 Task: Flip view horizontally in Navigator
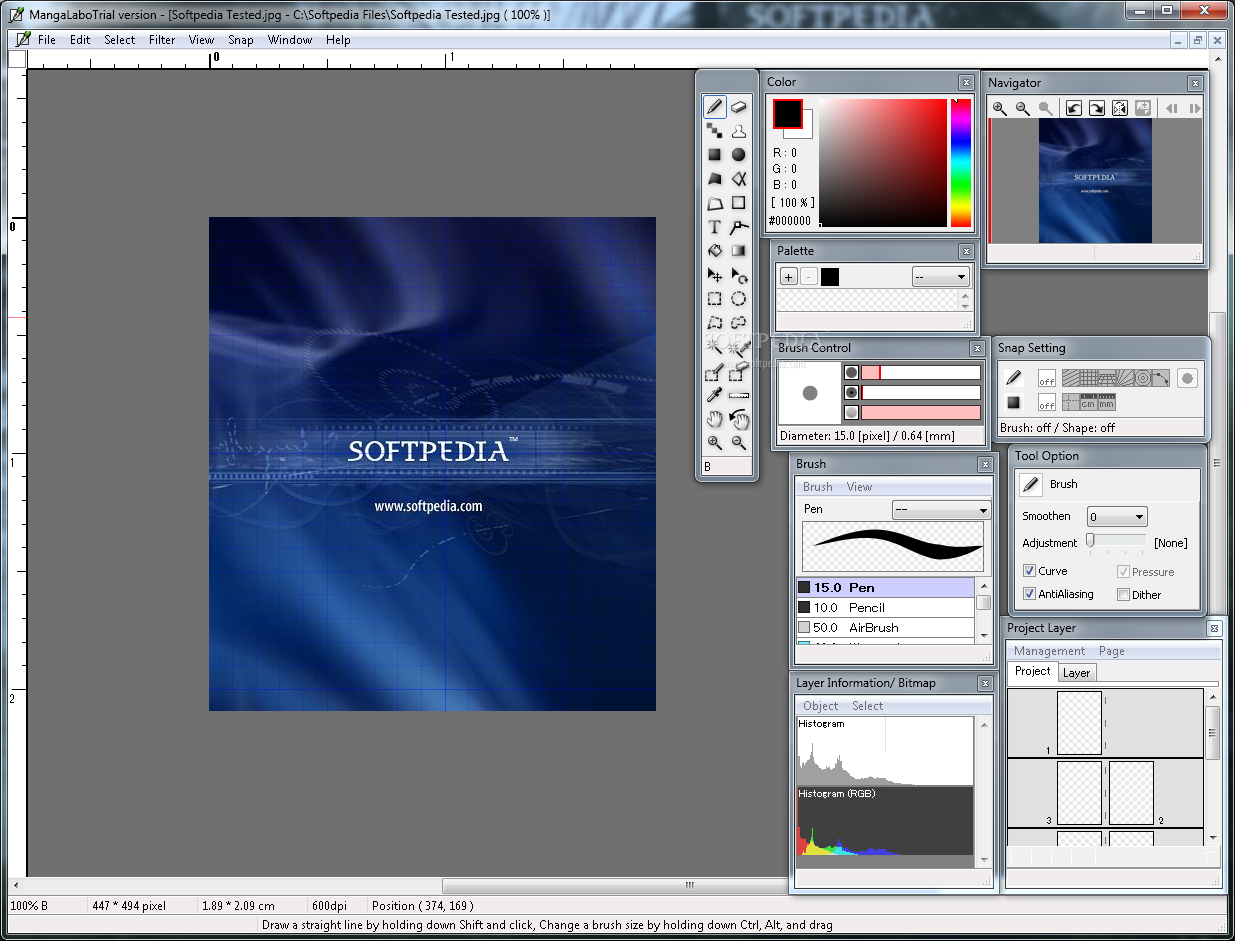click(x=1120, y=108)
